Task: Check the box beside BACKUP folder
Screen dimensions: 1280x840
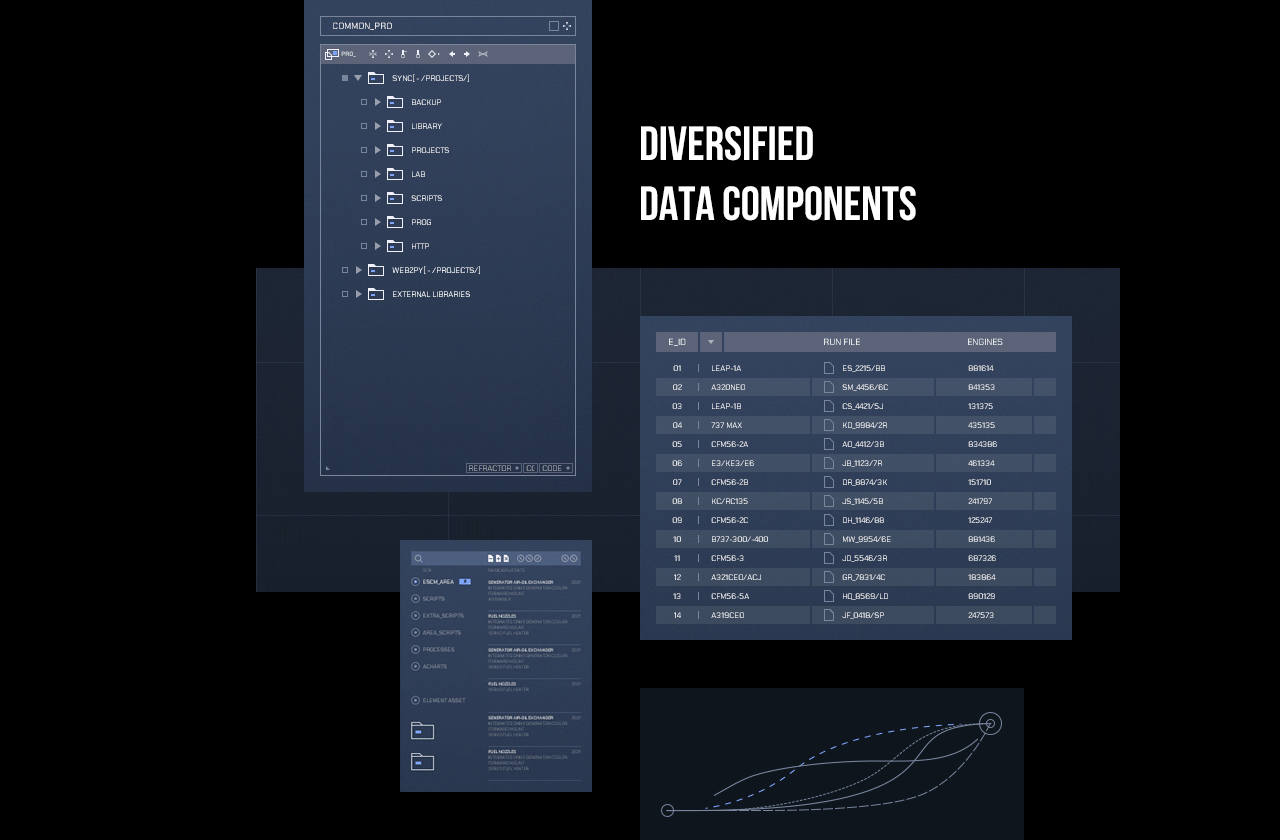Action: click(x=364, y=102)
